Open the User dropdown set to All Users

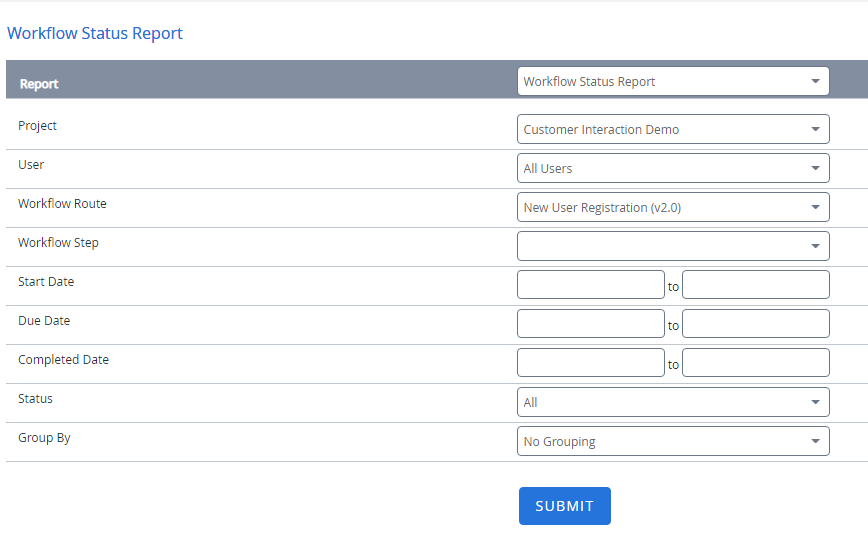click(x=673, y=169)
